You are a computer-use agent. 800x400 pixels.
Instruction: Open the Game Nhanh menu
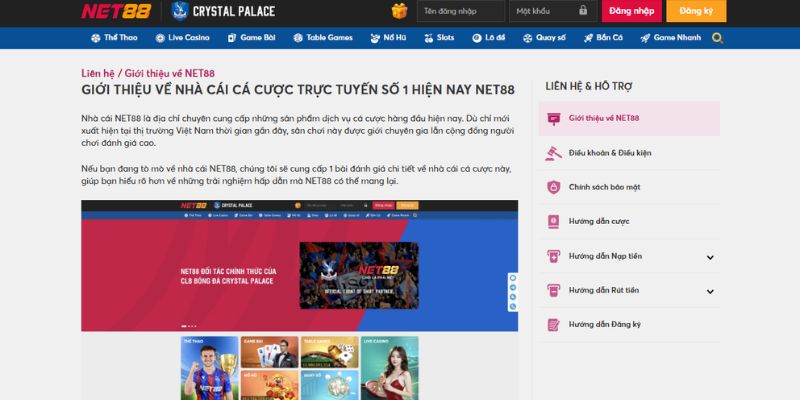tap(671, 38)
